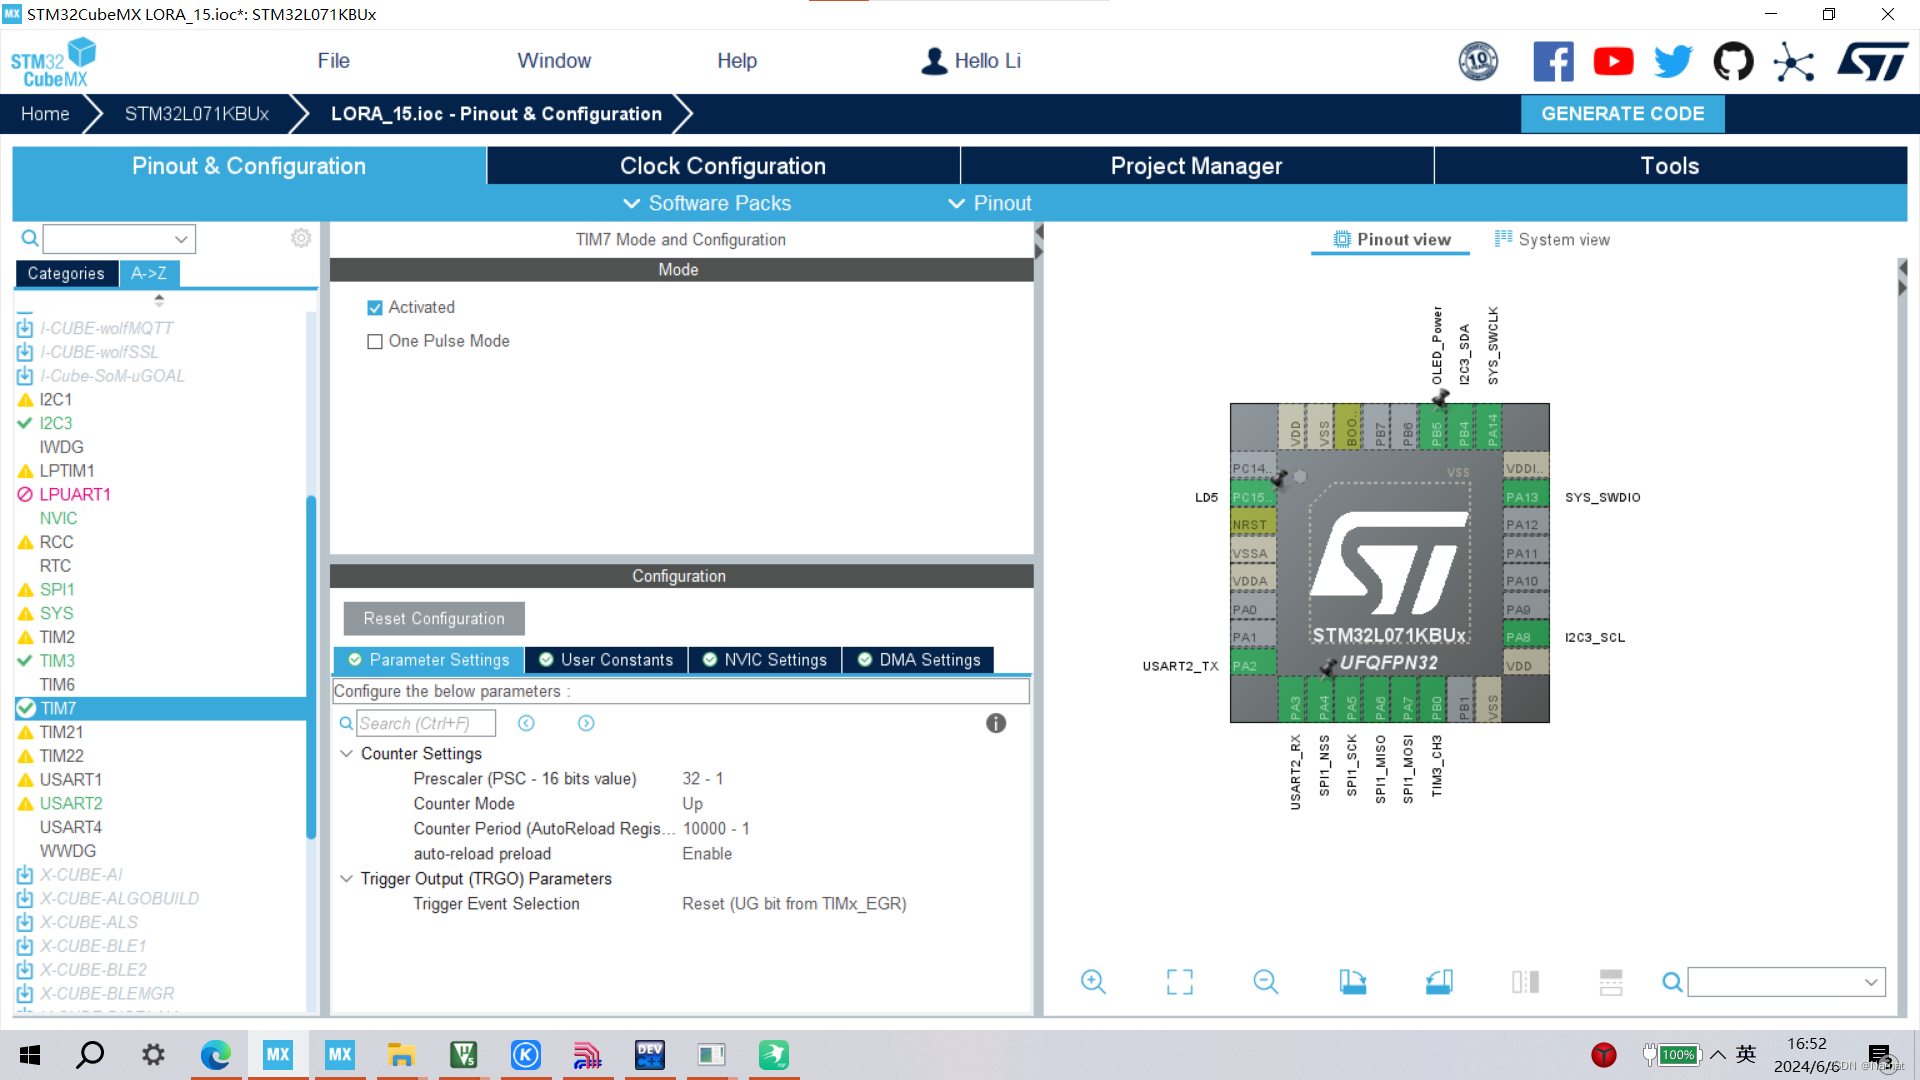Zoom out on the pinout view

tap(1266, 982)
